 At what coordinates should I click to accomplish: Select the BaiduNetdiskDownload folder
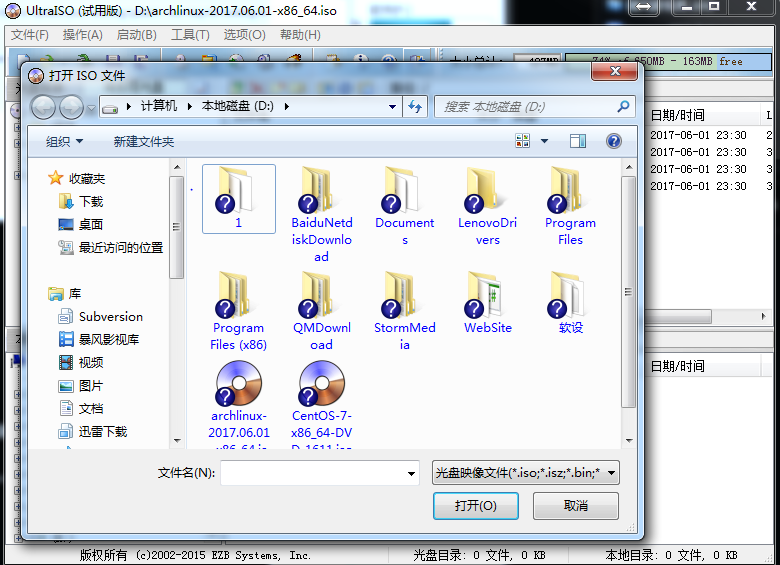321,215
